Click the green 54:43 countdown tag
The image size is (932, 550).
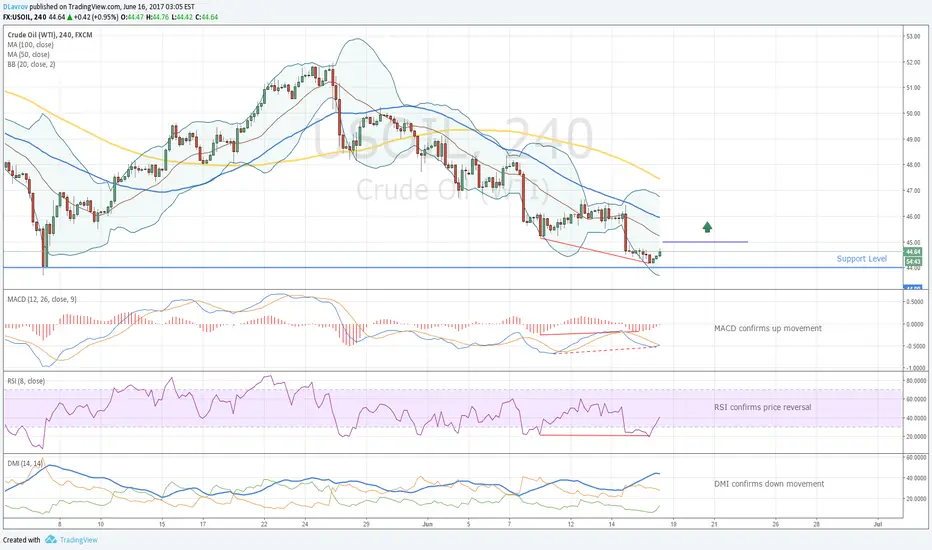pos(913,262)
